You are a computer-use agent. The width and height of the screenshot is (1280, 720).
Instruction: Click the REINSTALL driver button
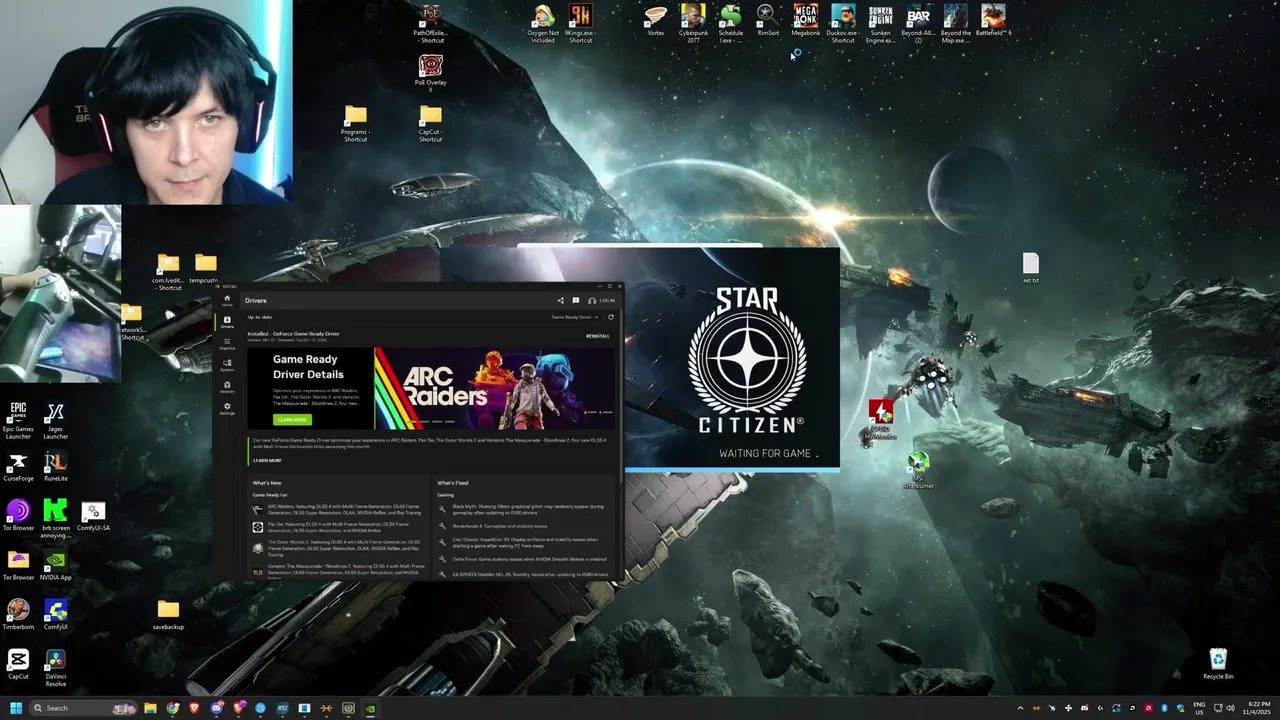pos(598,336)
